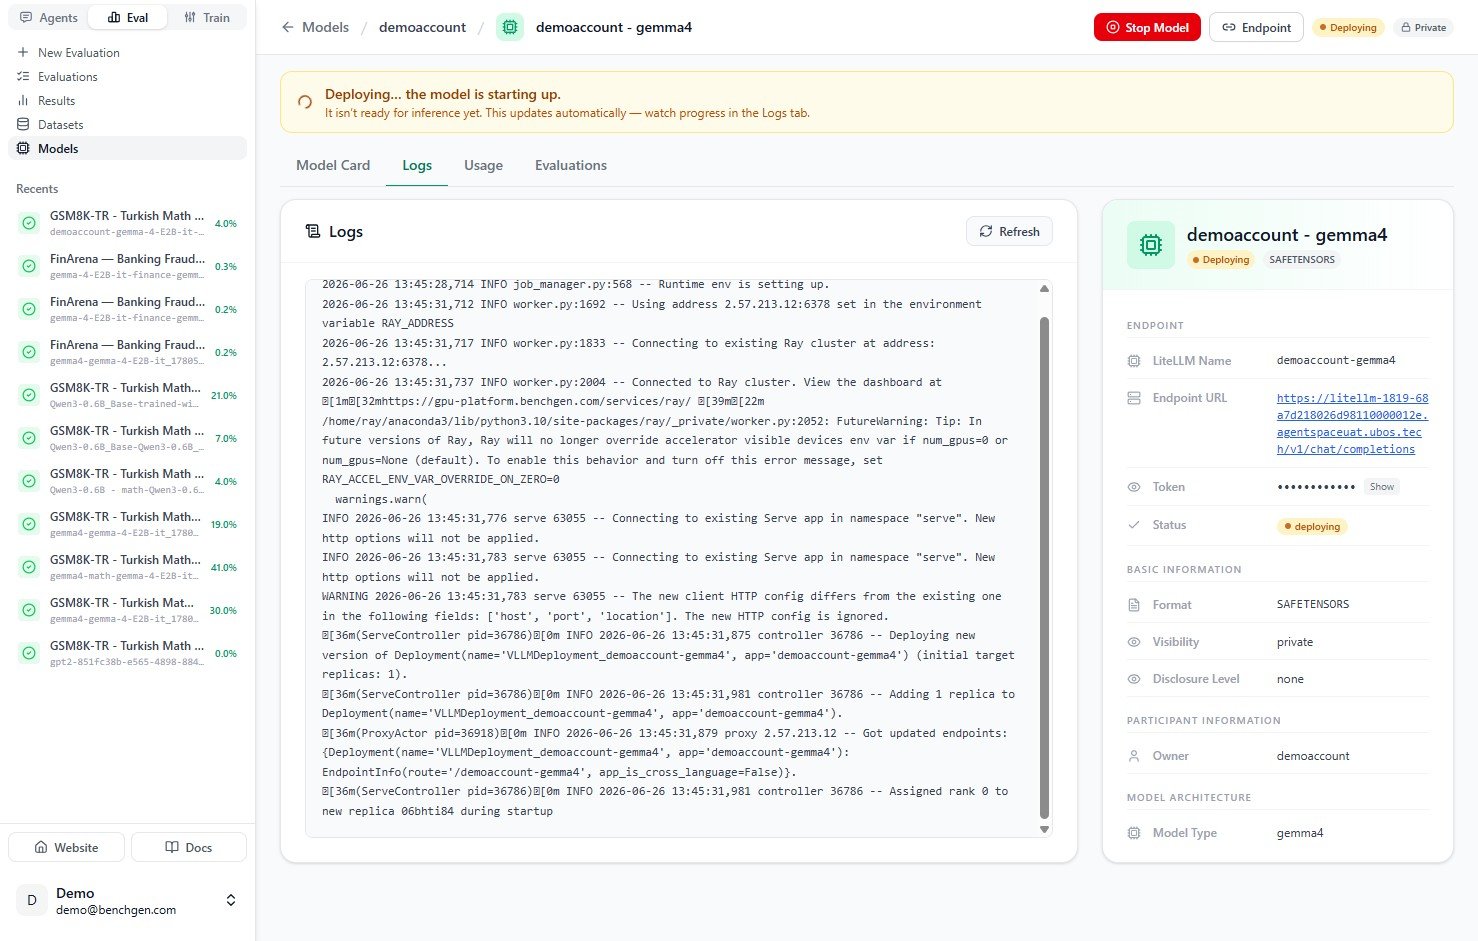Switch to the Model Card tab
The width and height of the screenshot is (1478, 941).
point(333,165)
